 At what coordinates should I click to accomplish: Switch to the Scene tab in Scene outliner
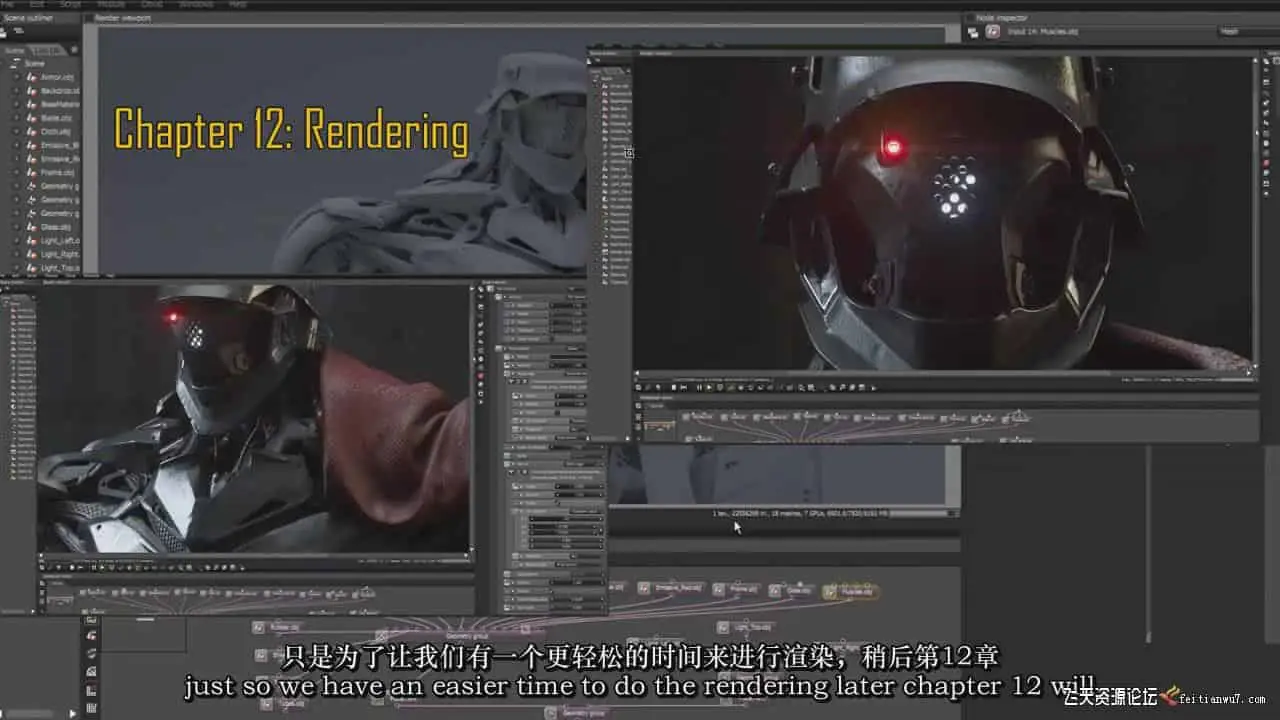click(15, 50)
